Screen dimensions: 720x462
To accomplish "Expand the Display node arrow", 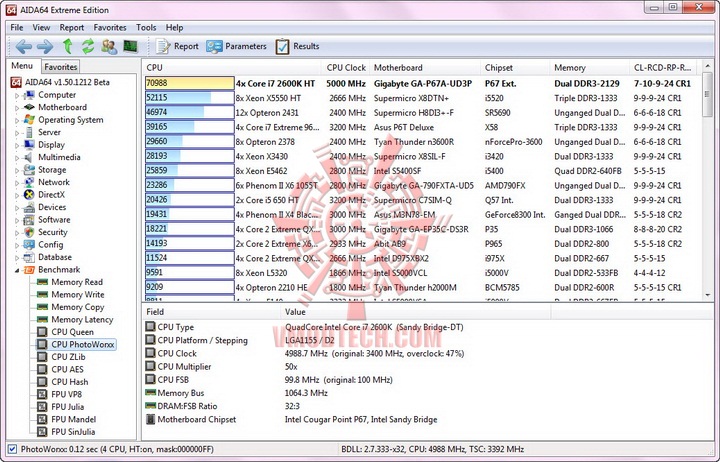I will point(17,145).
